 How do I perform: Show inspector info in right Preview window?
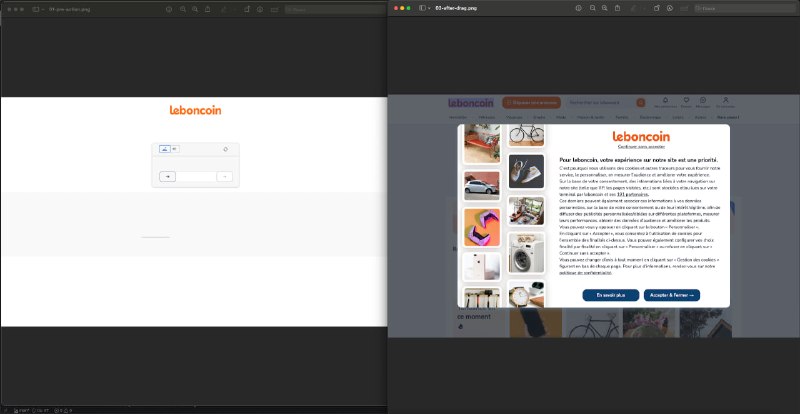click(x=578, y=8)
